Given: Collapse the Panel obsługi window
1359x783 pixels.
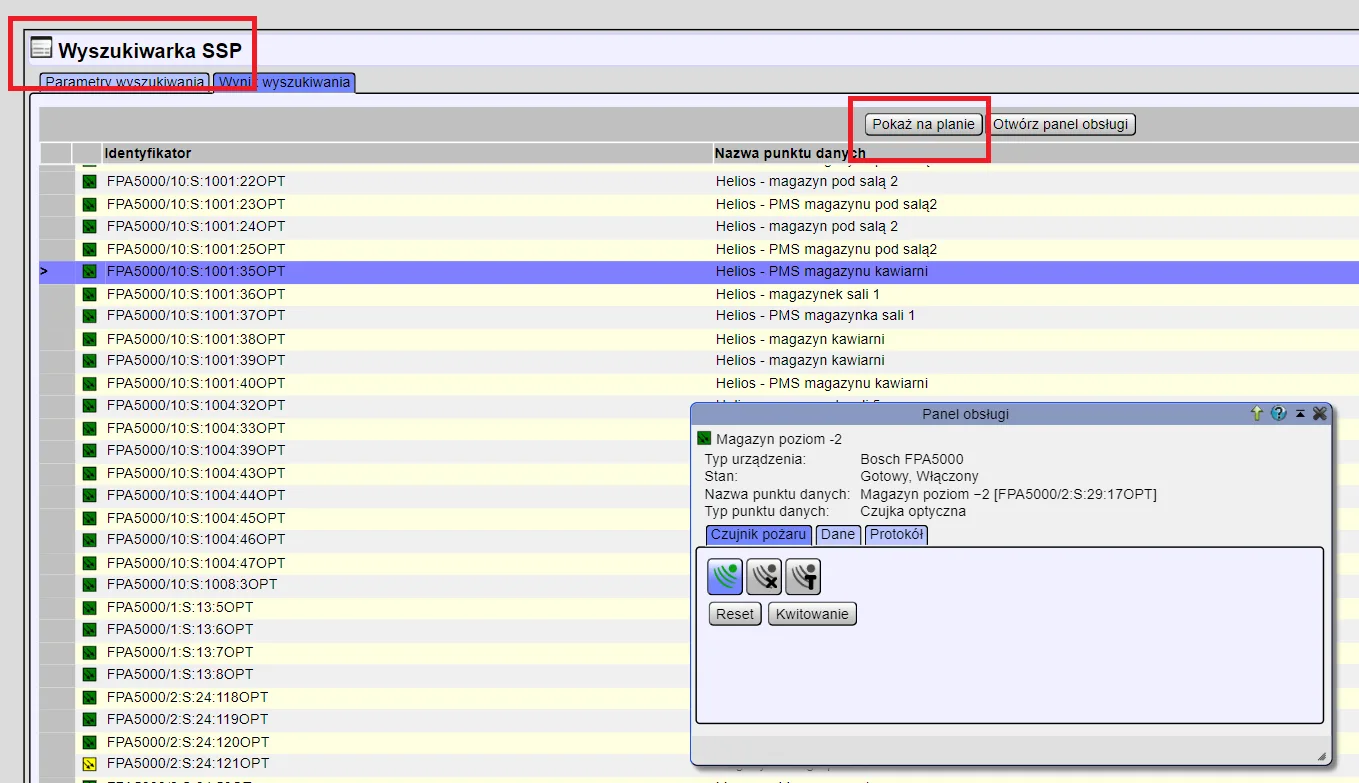Looking at the screenshot, I should pyautogui.click(x=1300, y=414).
